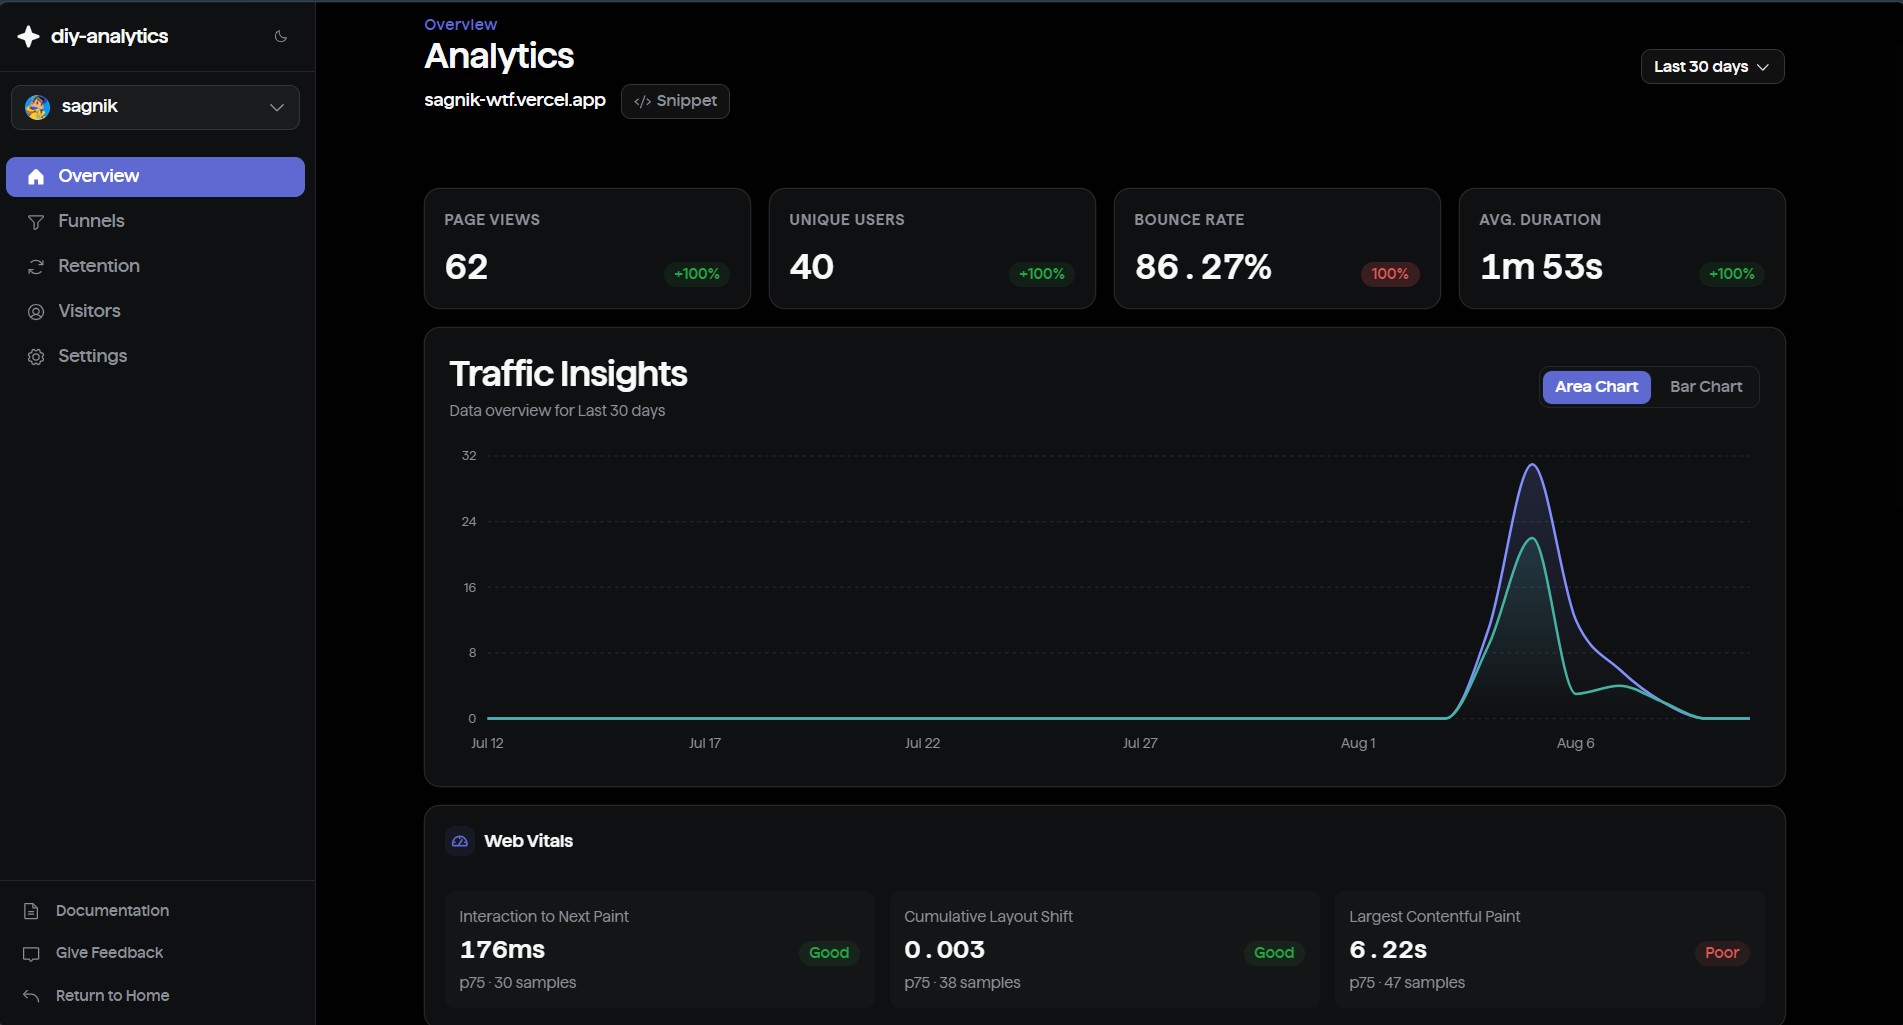Toggle dark mode moon icon

pyautogui.click(x=281, y=36)
